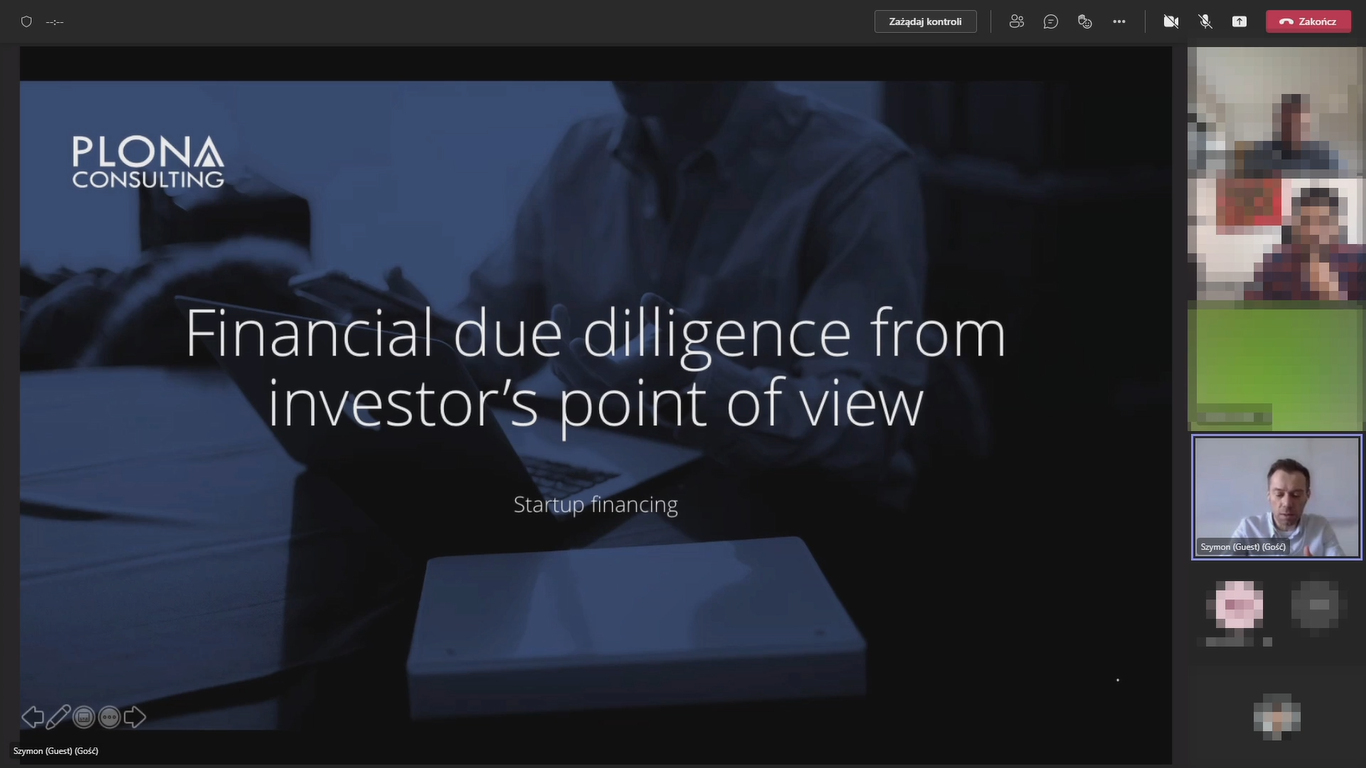This screenshot has height=768, width=1366.
Task: Open the more actions ellipsis menu
Action: [1119, 21]
